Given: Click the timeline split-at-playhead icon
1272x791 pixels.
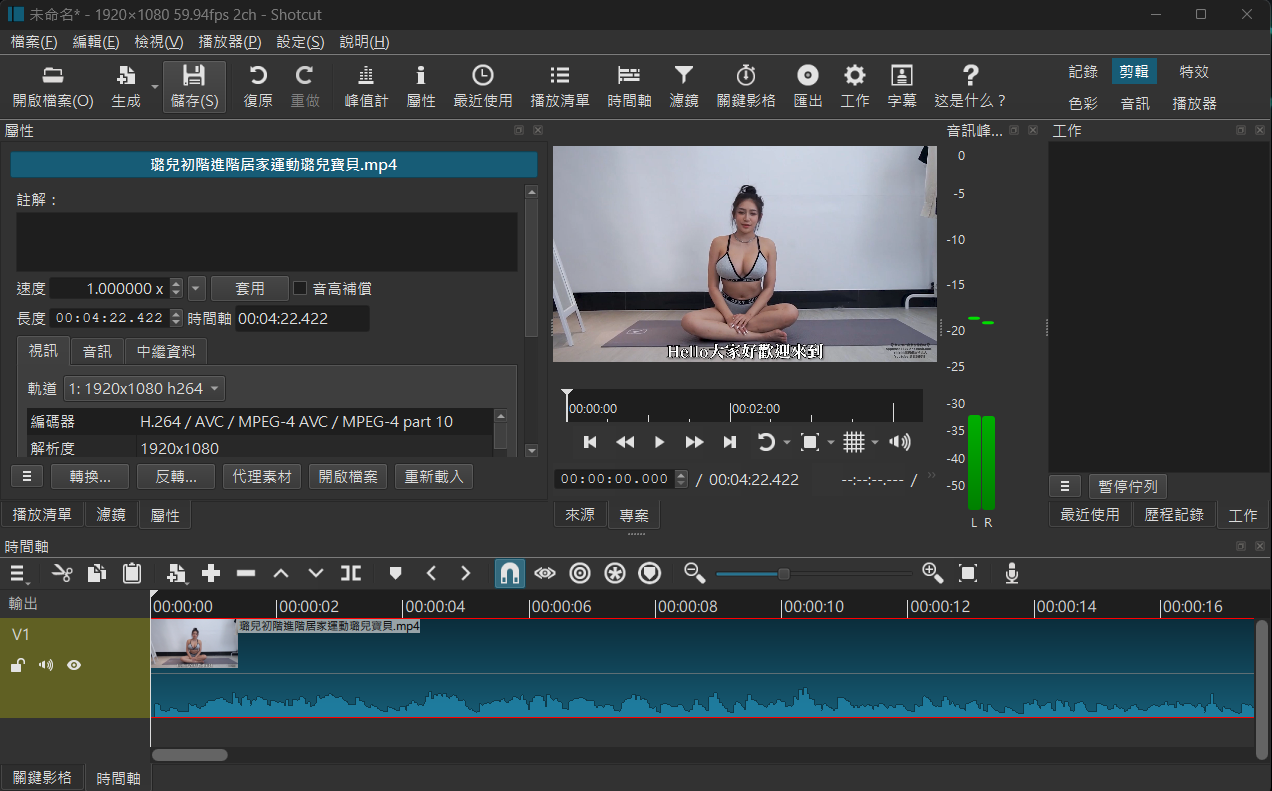Looking at the screenshot, I should click(x=350, y=573).
